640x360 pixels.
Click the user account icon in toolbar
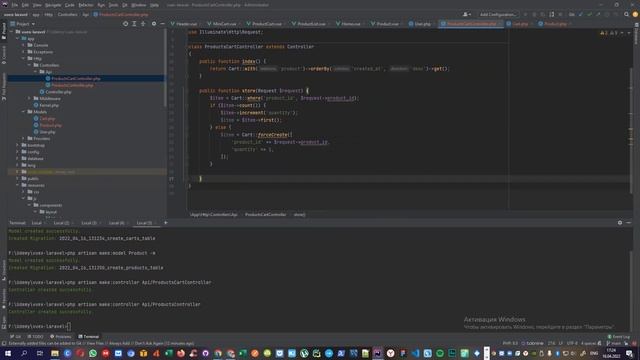pos(467,14)
